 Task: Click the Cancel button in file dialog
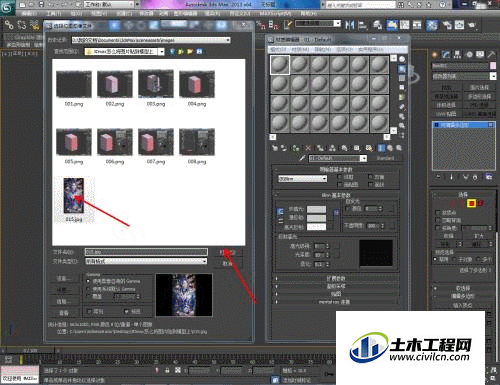pyautogui.click(x=227, y=264)
